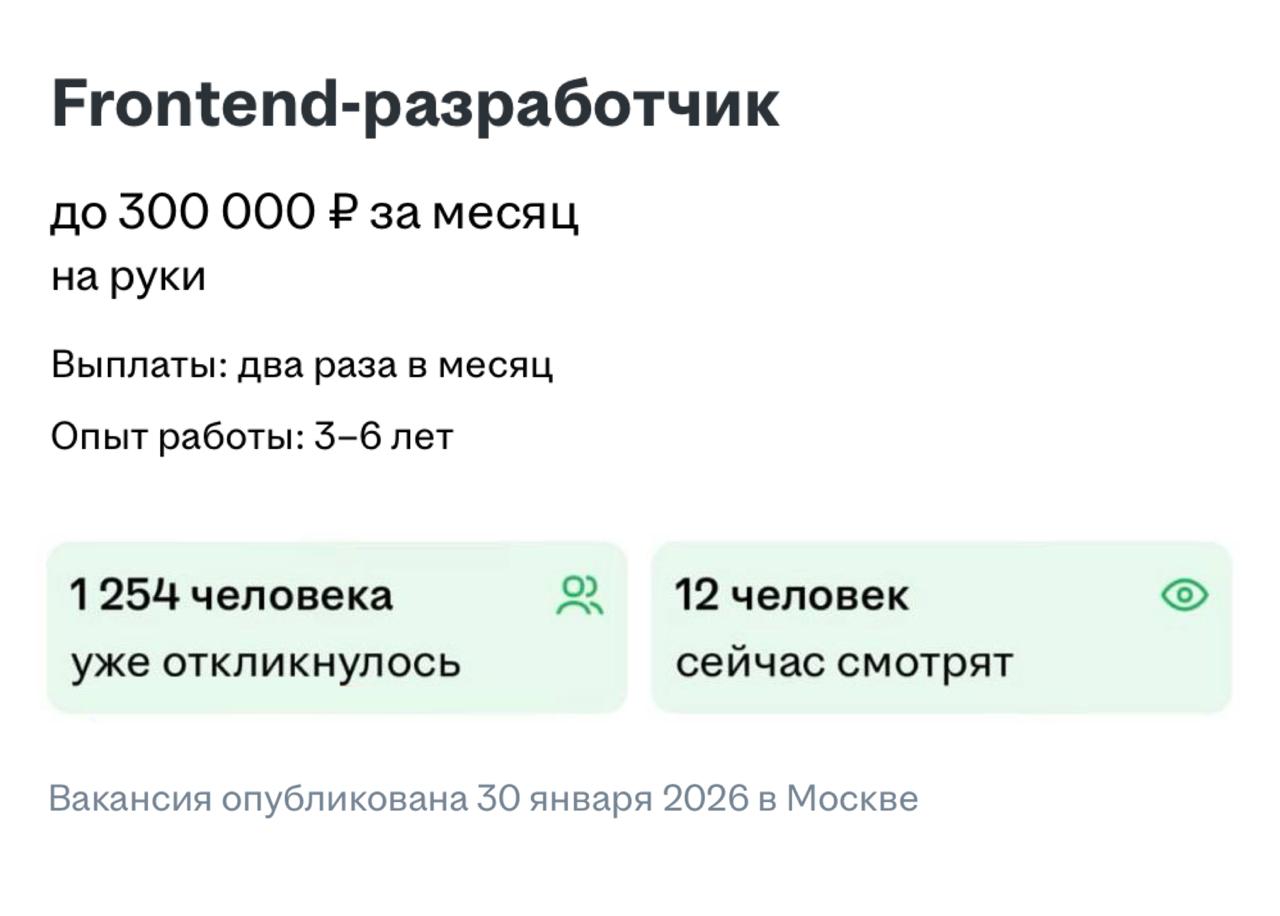The image size is (1280, 916).
Task: Click the 12 человек count text
Action: 792,596
